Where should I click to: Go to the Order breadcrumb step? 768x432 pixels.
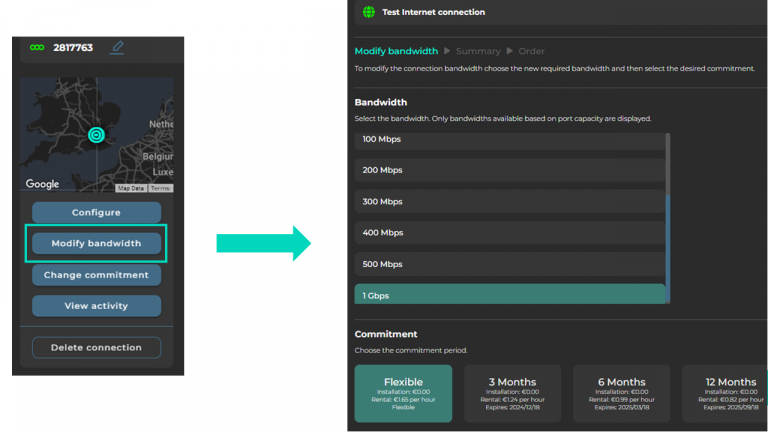pyautogui.click(x=531, y=51)
